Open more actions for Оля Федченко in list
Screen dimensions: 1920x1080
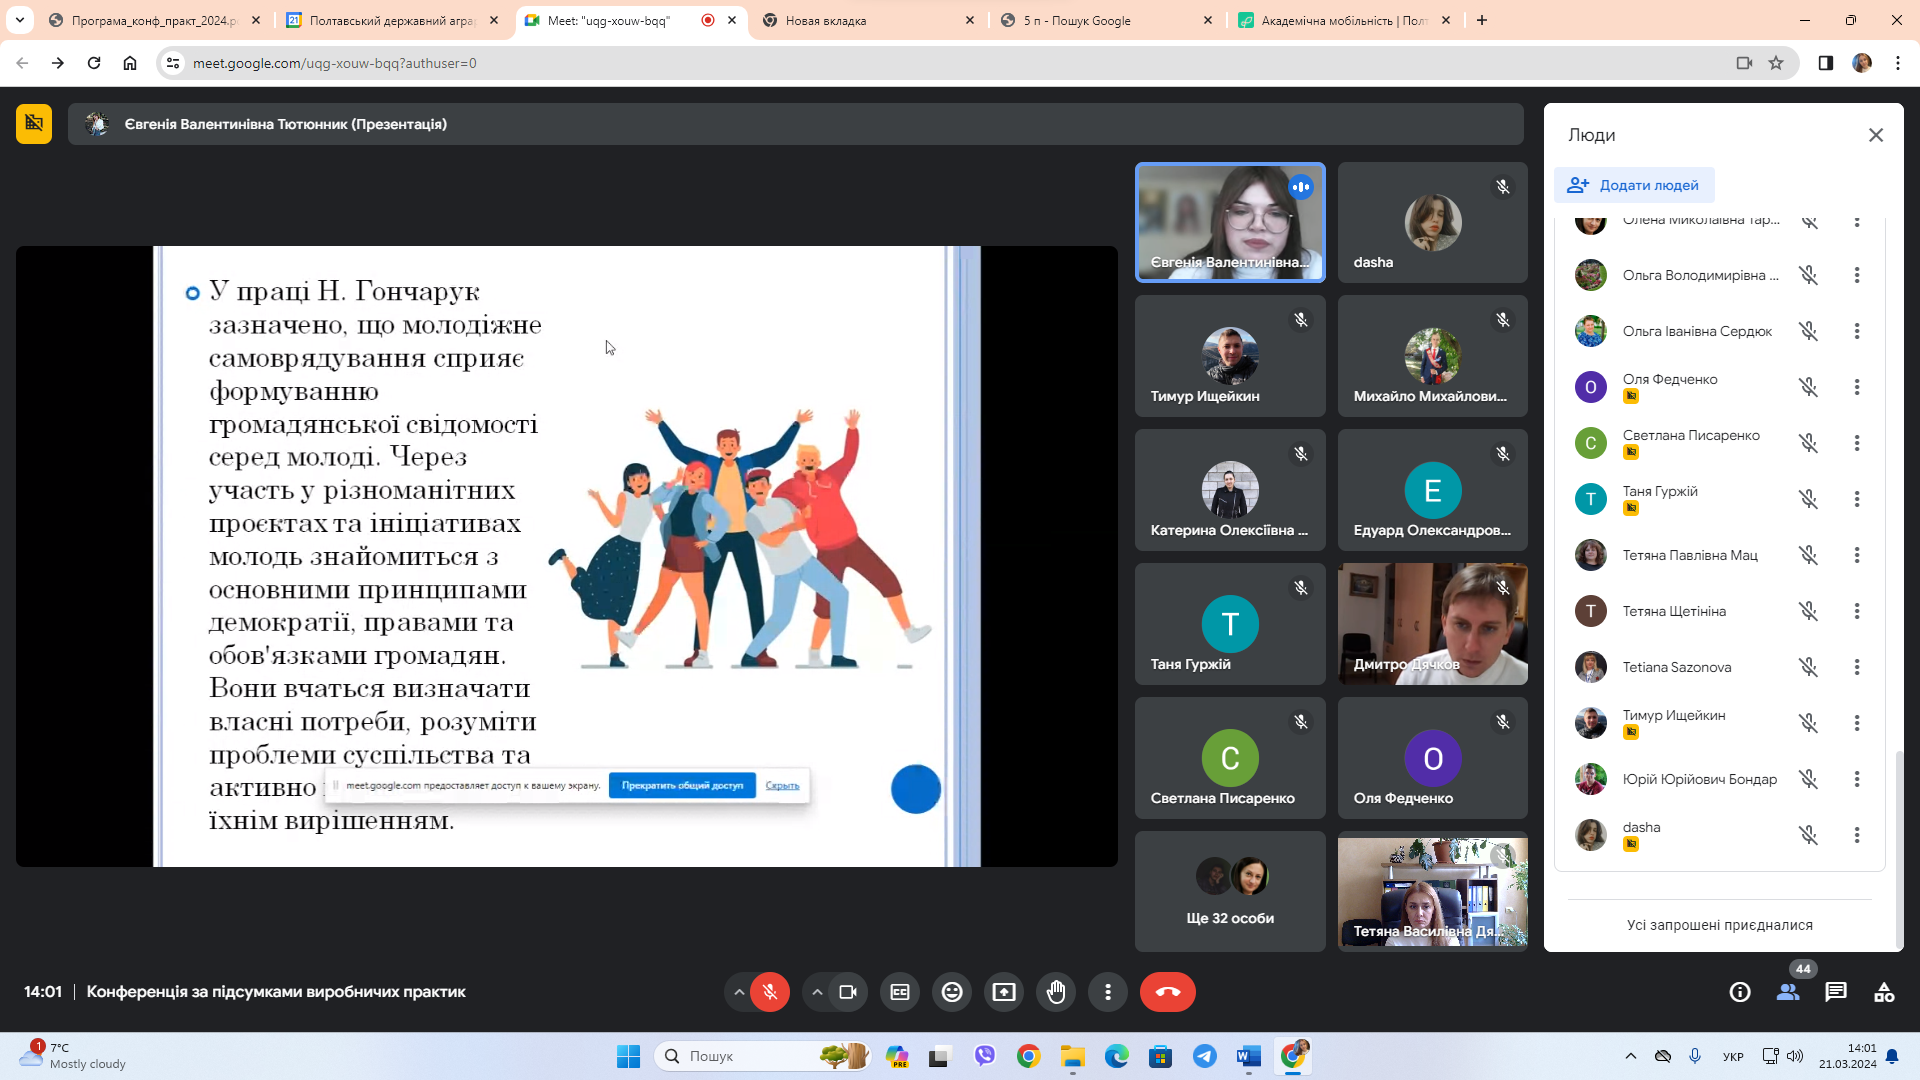(x=1857, y=387)
